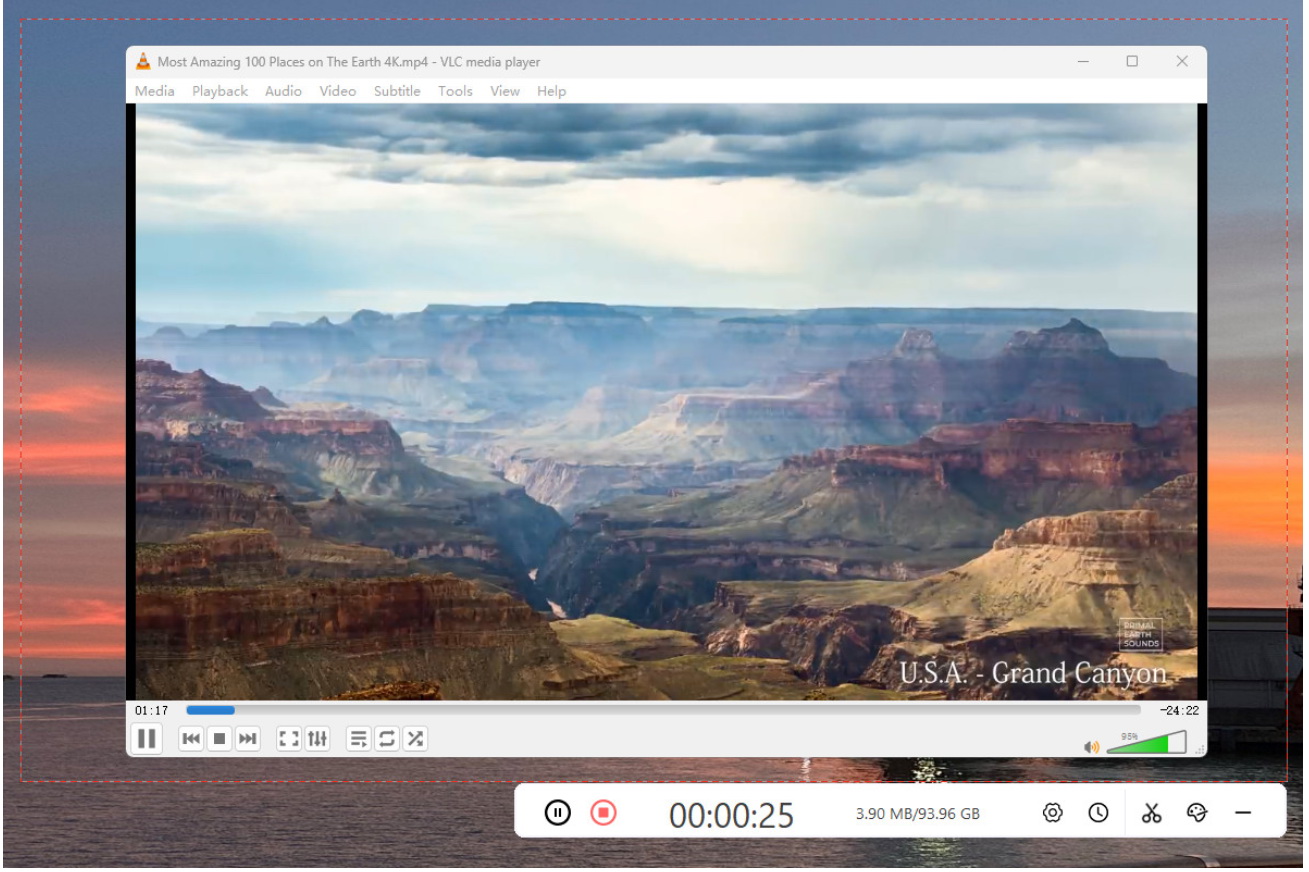This screenshot has height=872, width=1309.
Task: Expand the Tools menu
Action: point(455,91)
